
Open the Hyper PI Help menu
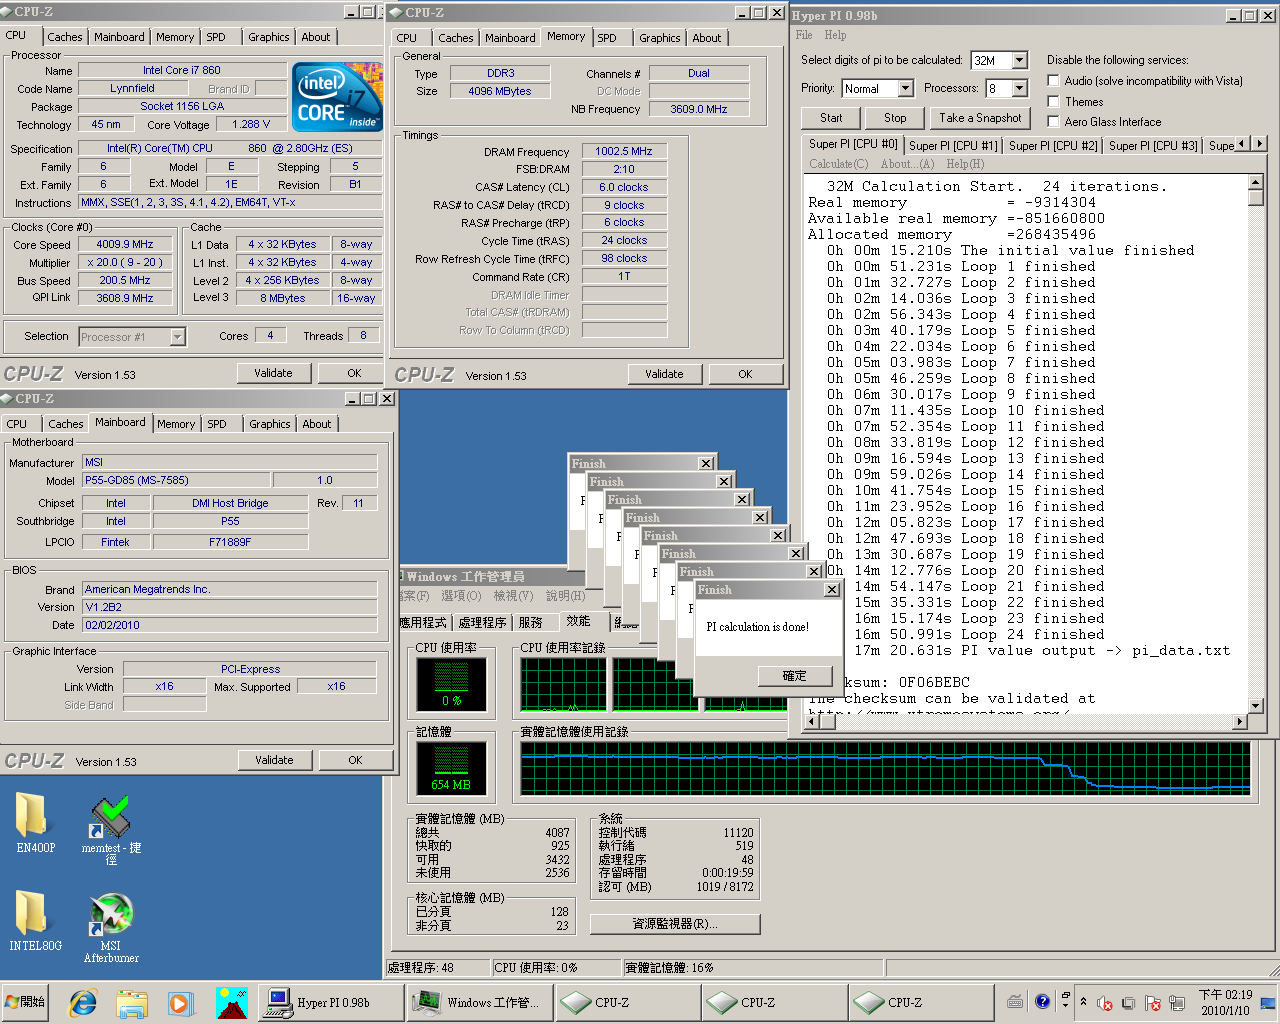835,35
